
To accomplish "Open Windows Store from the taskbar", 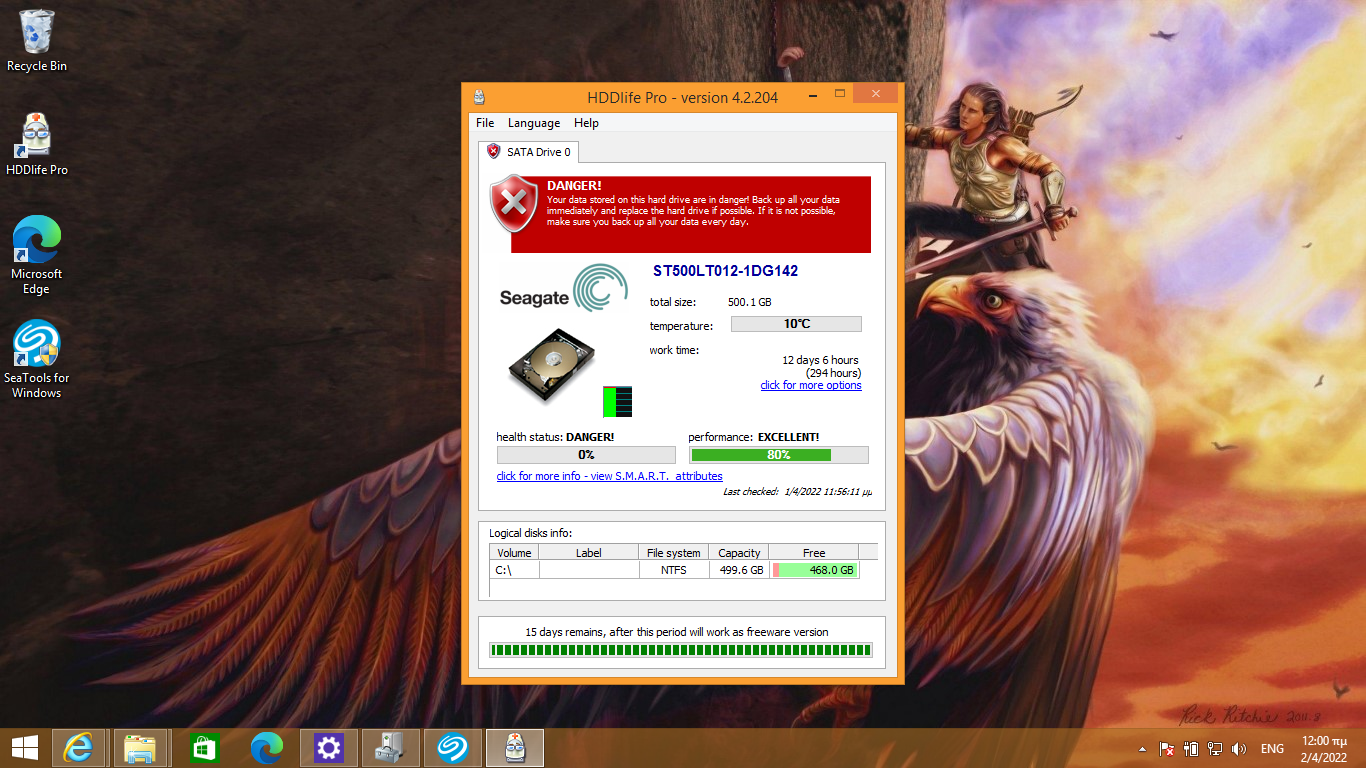I will coord(204,748).
